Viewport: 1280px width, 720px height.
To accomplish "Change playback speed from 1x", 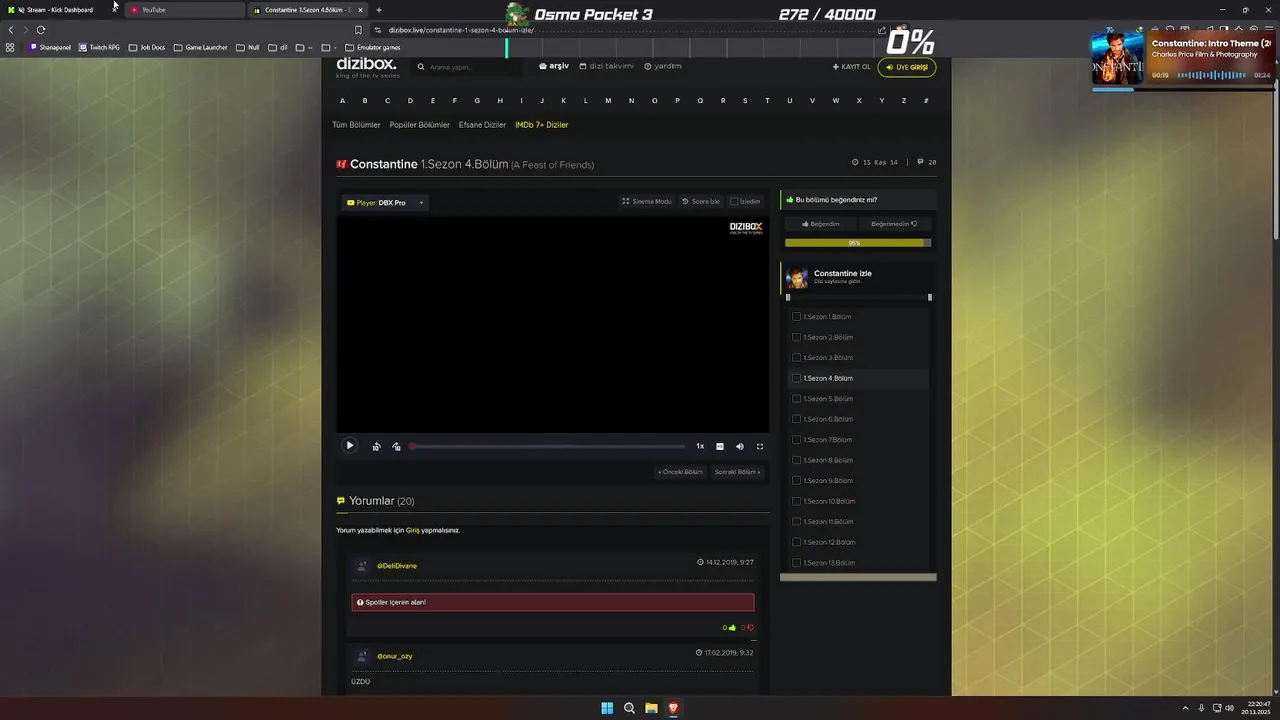I will (700, 447).
